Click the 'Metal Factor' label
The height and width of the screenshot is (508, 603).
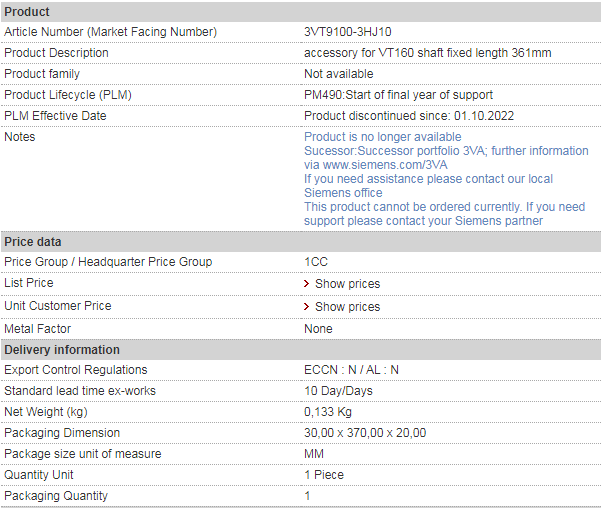pos(37,329)
